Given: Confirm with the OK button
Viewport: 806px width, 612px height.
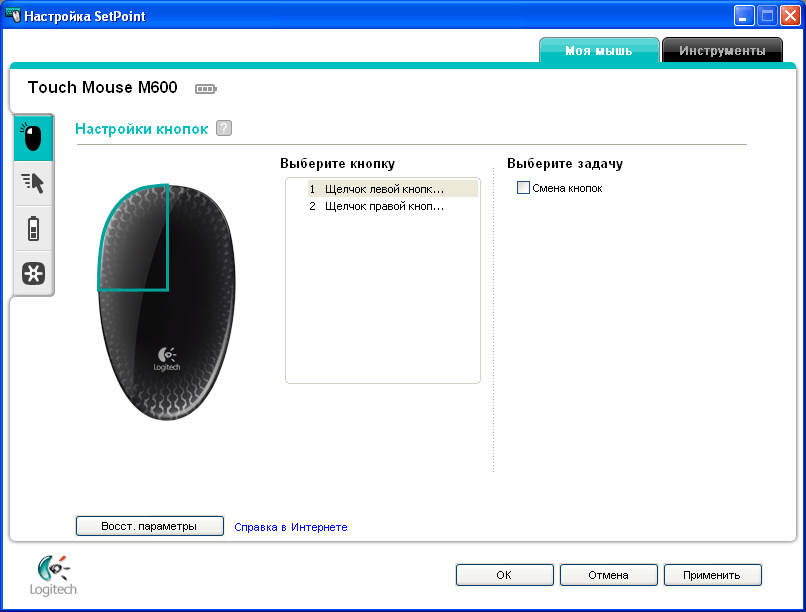Looking at the screenshot, I should [x=504, y=575].
